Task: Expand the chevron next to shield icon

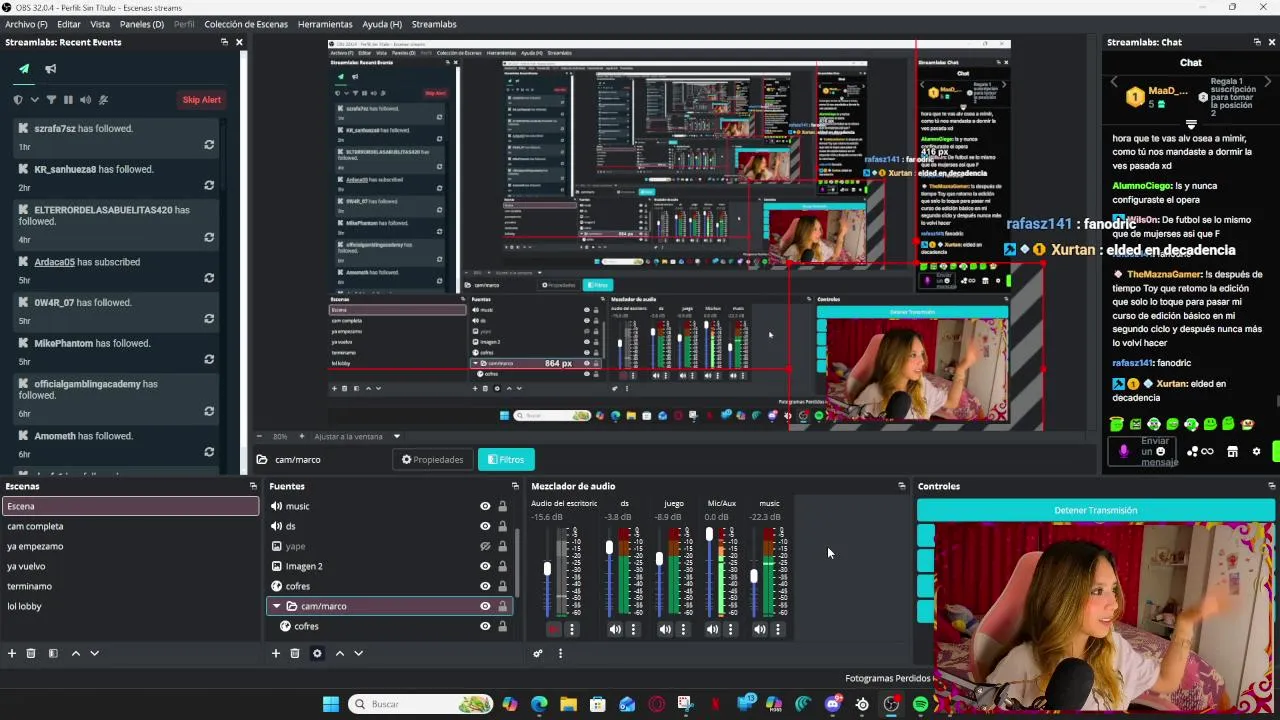Action: [34, 100]
